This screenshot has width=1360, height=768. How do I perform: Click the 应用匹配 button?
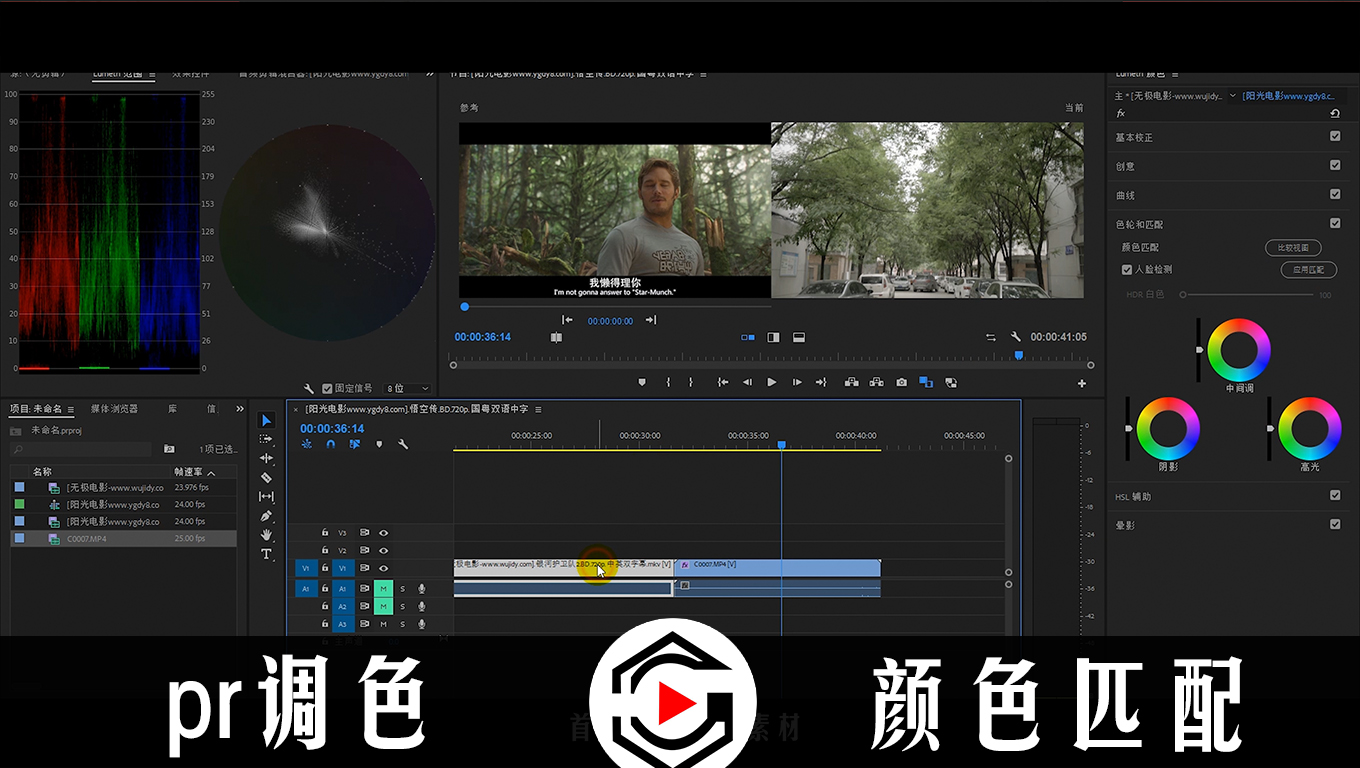1308,270
